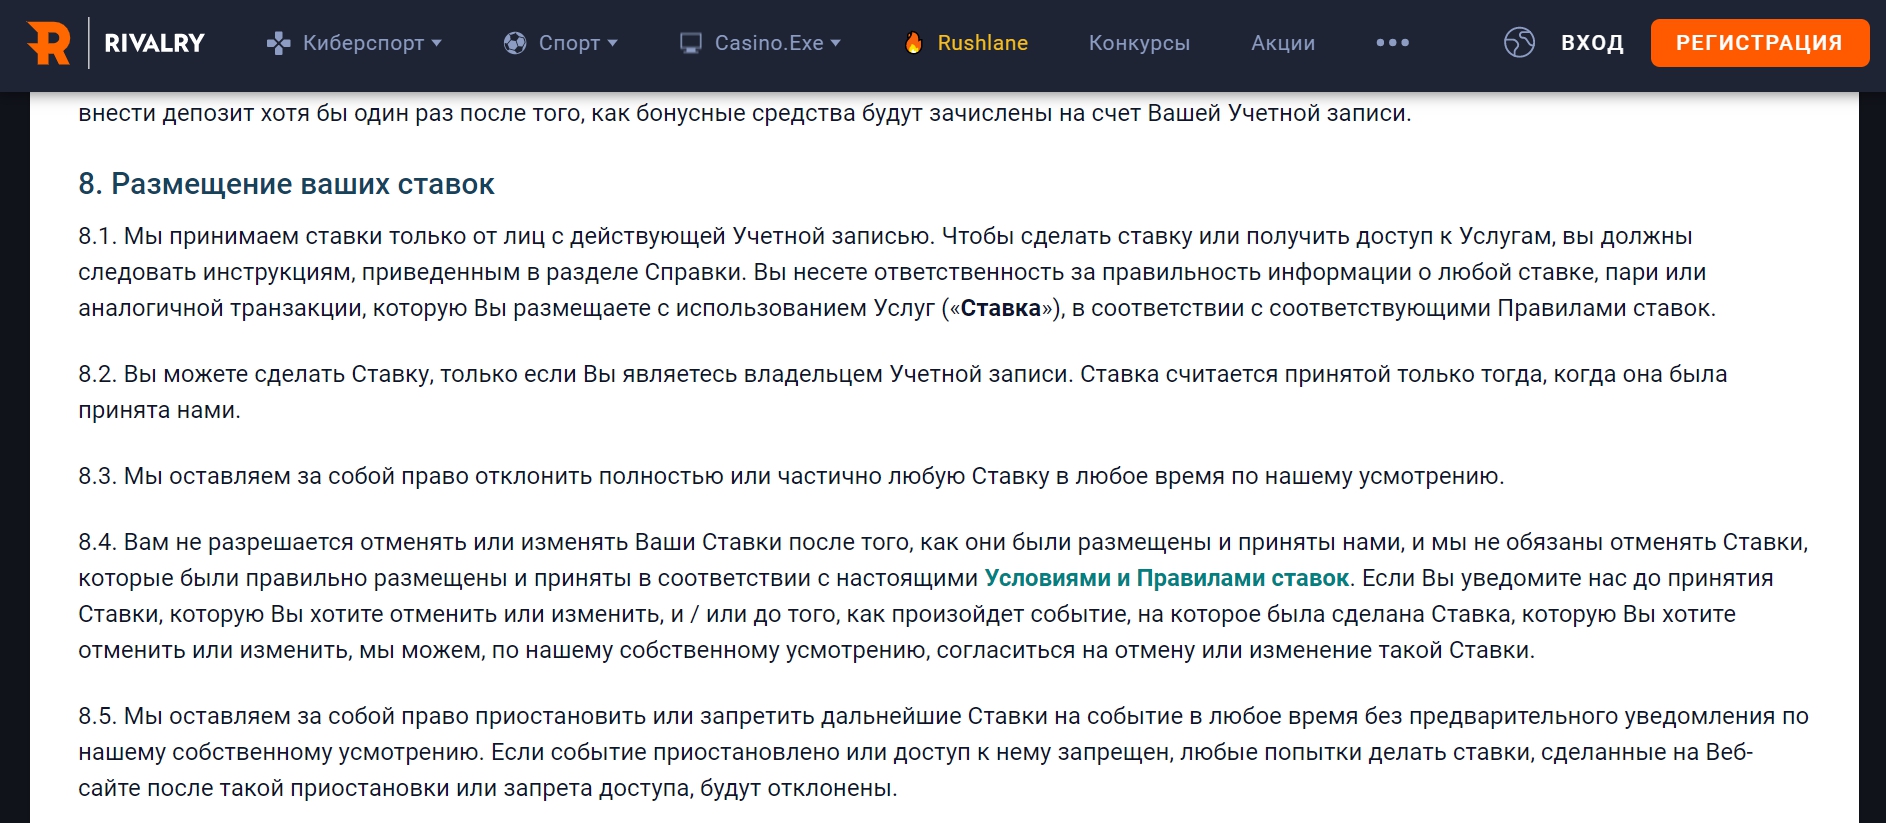The image size is (1886, 823).
Task: Open the Акции page
Action: (1283, 43)
